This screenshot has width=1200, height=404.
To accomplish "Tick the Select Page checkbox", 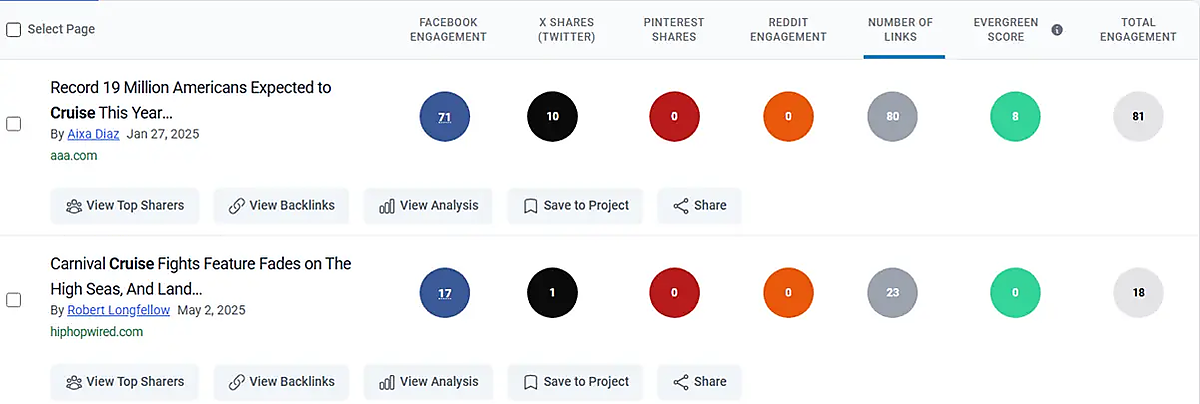I will point(14,30).
